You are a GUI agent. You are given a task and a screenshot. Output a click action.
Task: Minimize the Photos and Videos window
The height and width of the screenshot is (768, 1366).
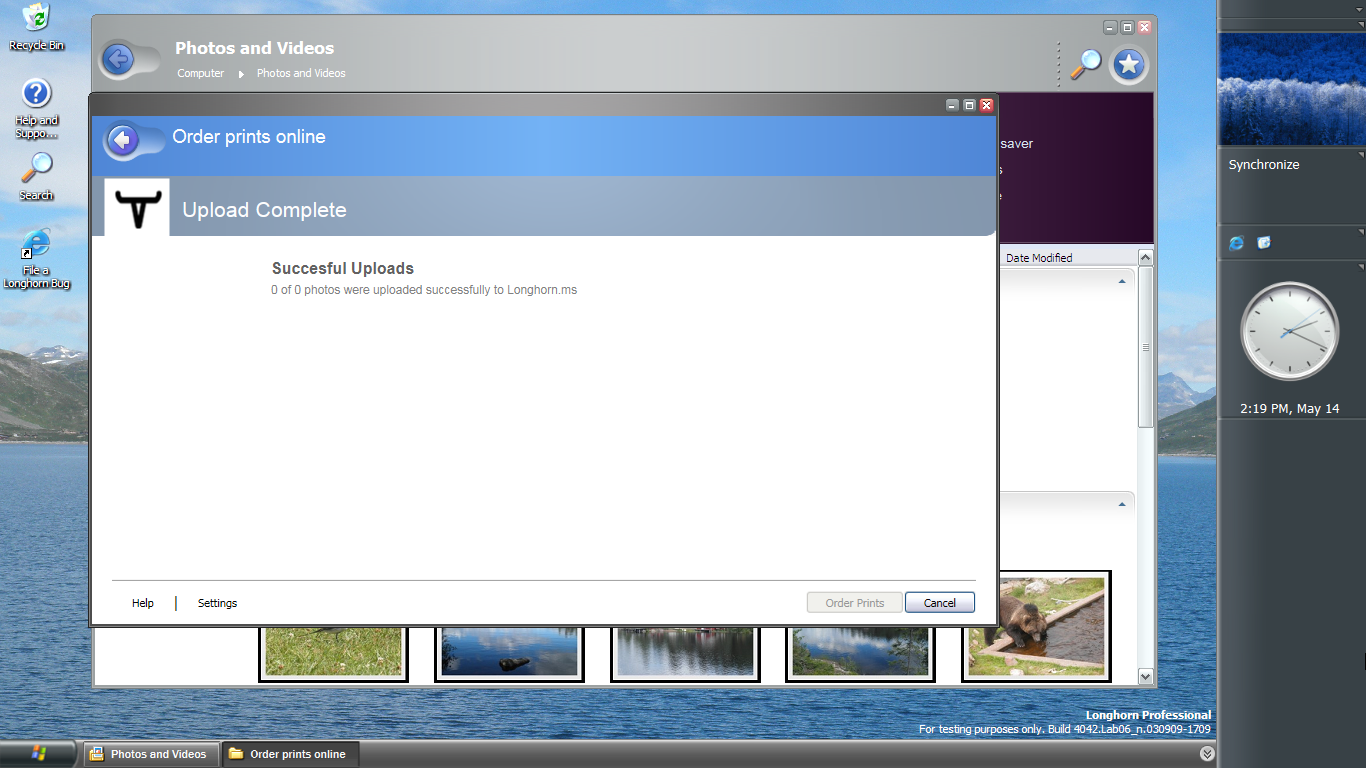coord(1110,27)
